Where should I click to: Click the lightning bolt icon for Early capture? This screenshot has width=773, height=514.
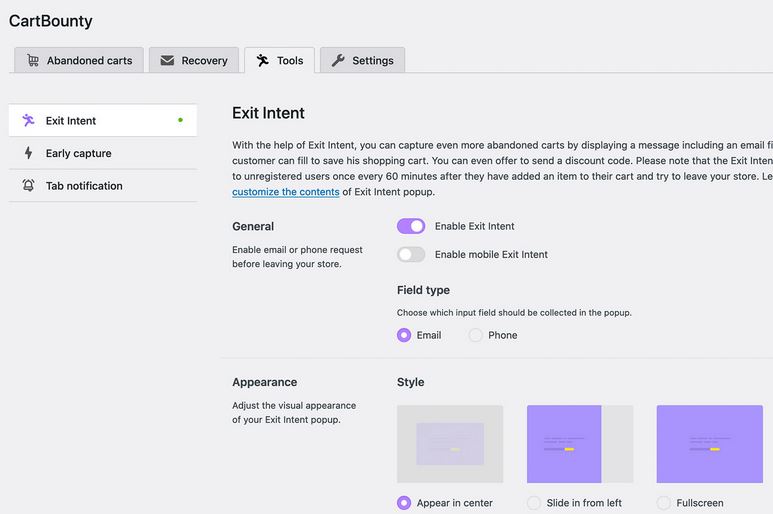tap(28, 153)
